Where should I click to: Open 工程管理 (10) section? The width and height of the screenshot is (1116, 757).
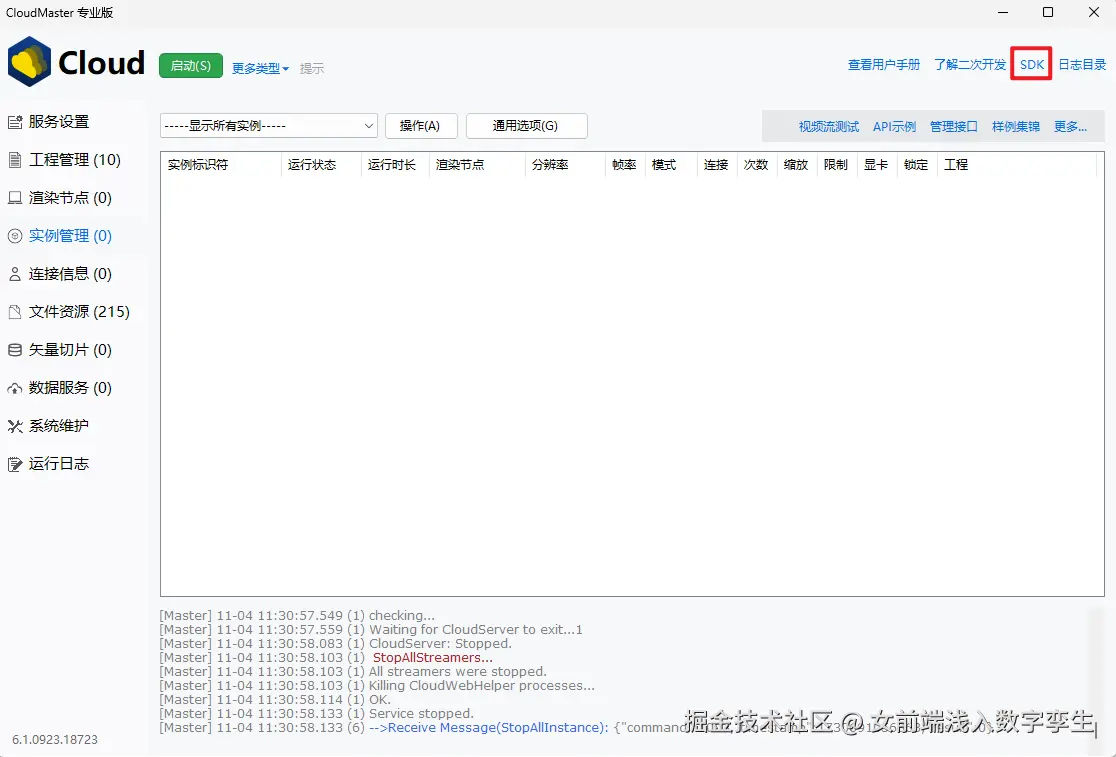75,160
